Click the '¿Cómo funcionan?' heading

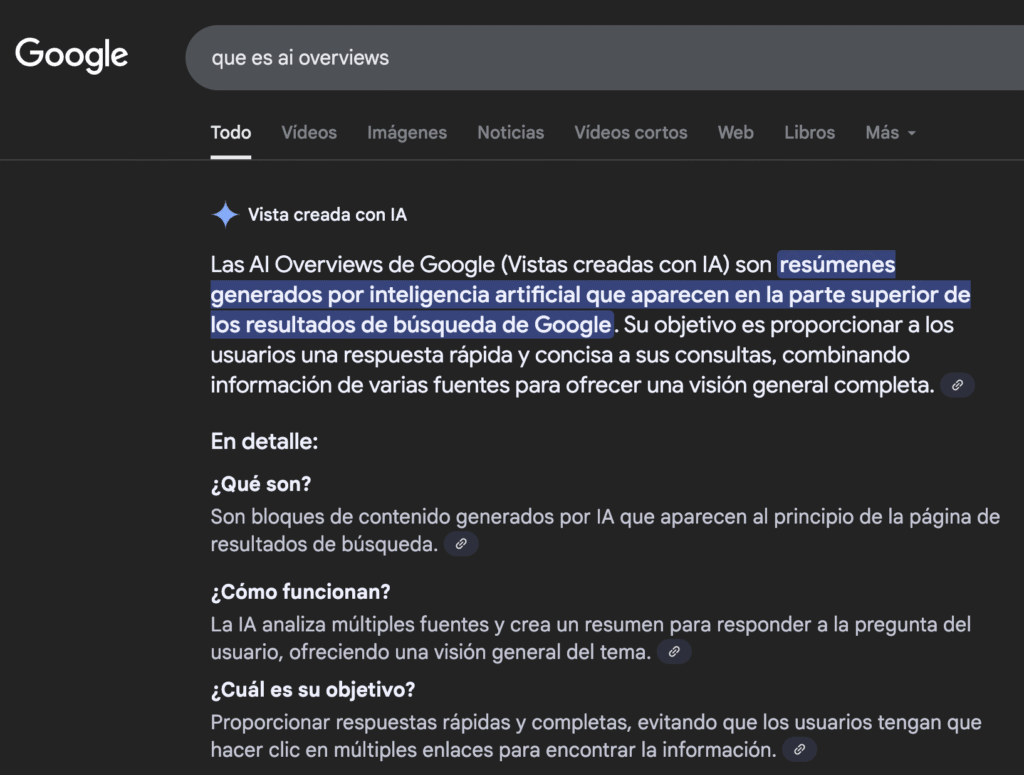(300, 592)
